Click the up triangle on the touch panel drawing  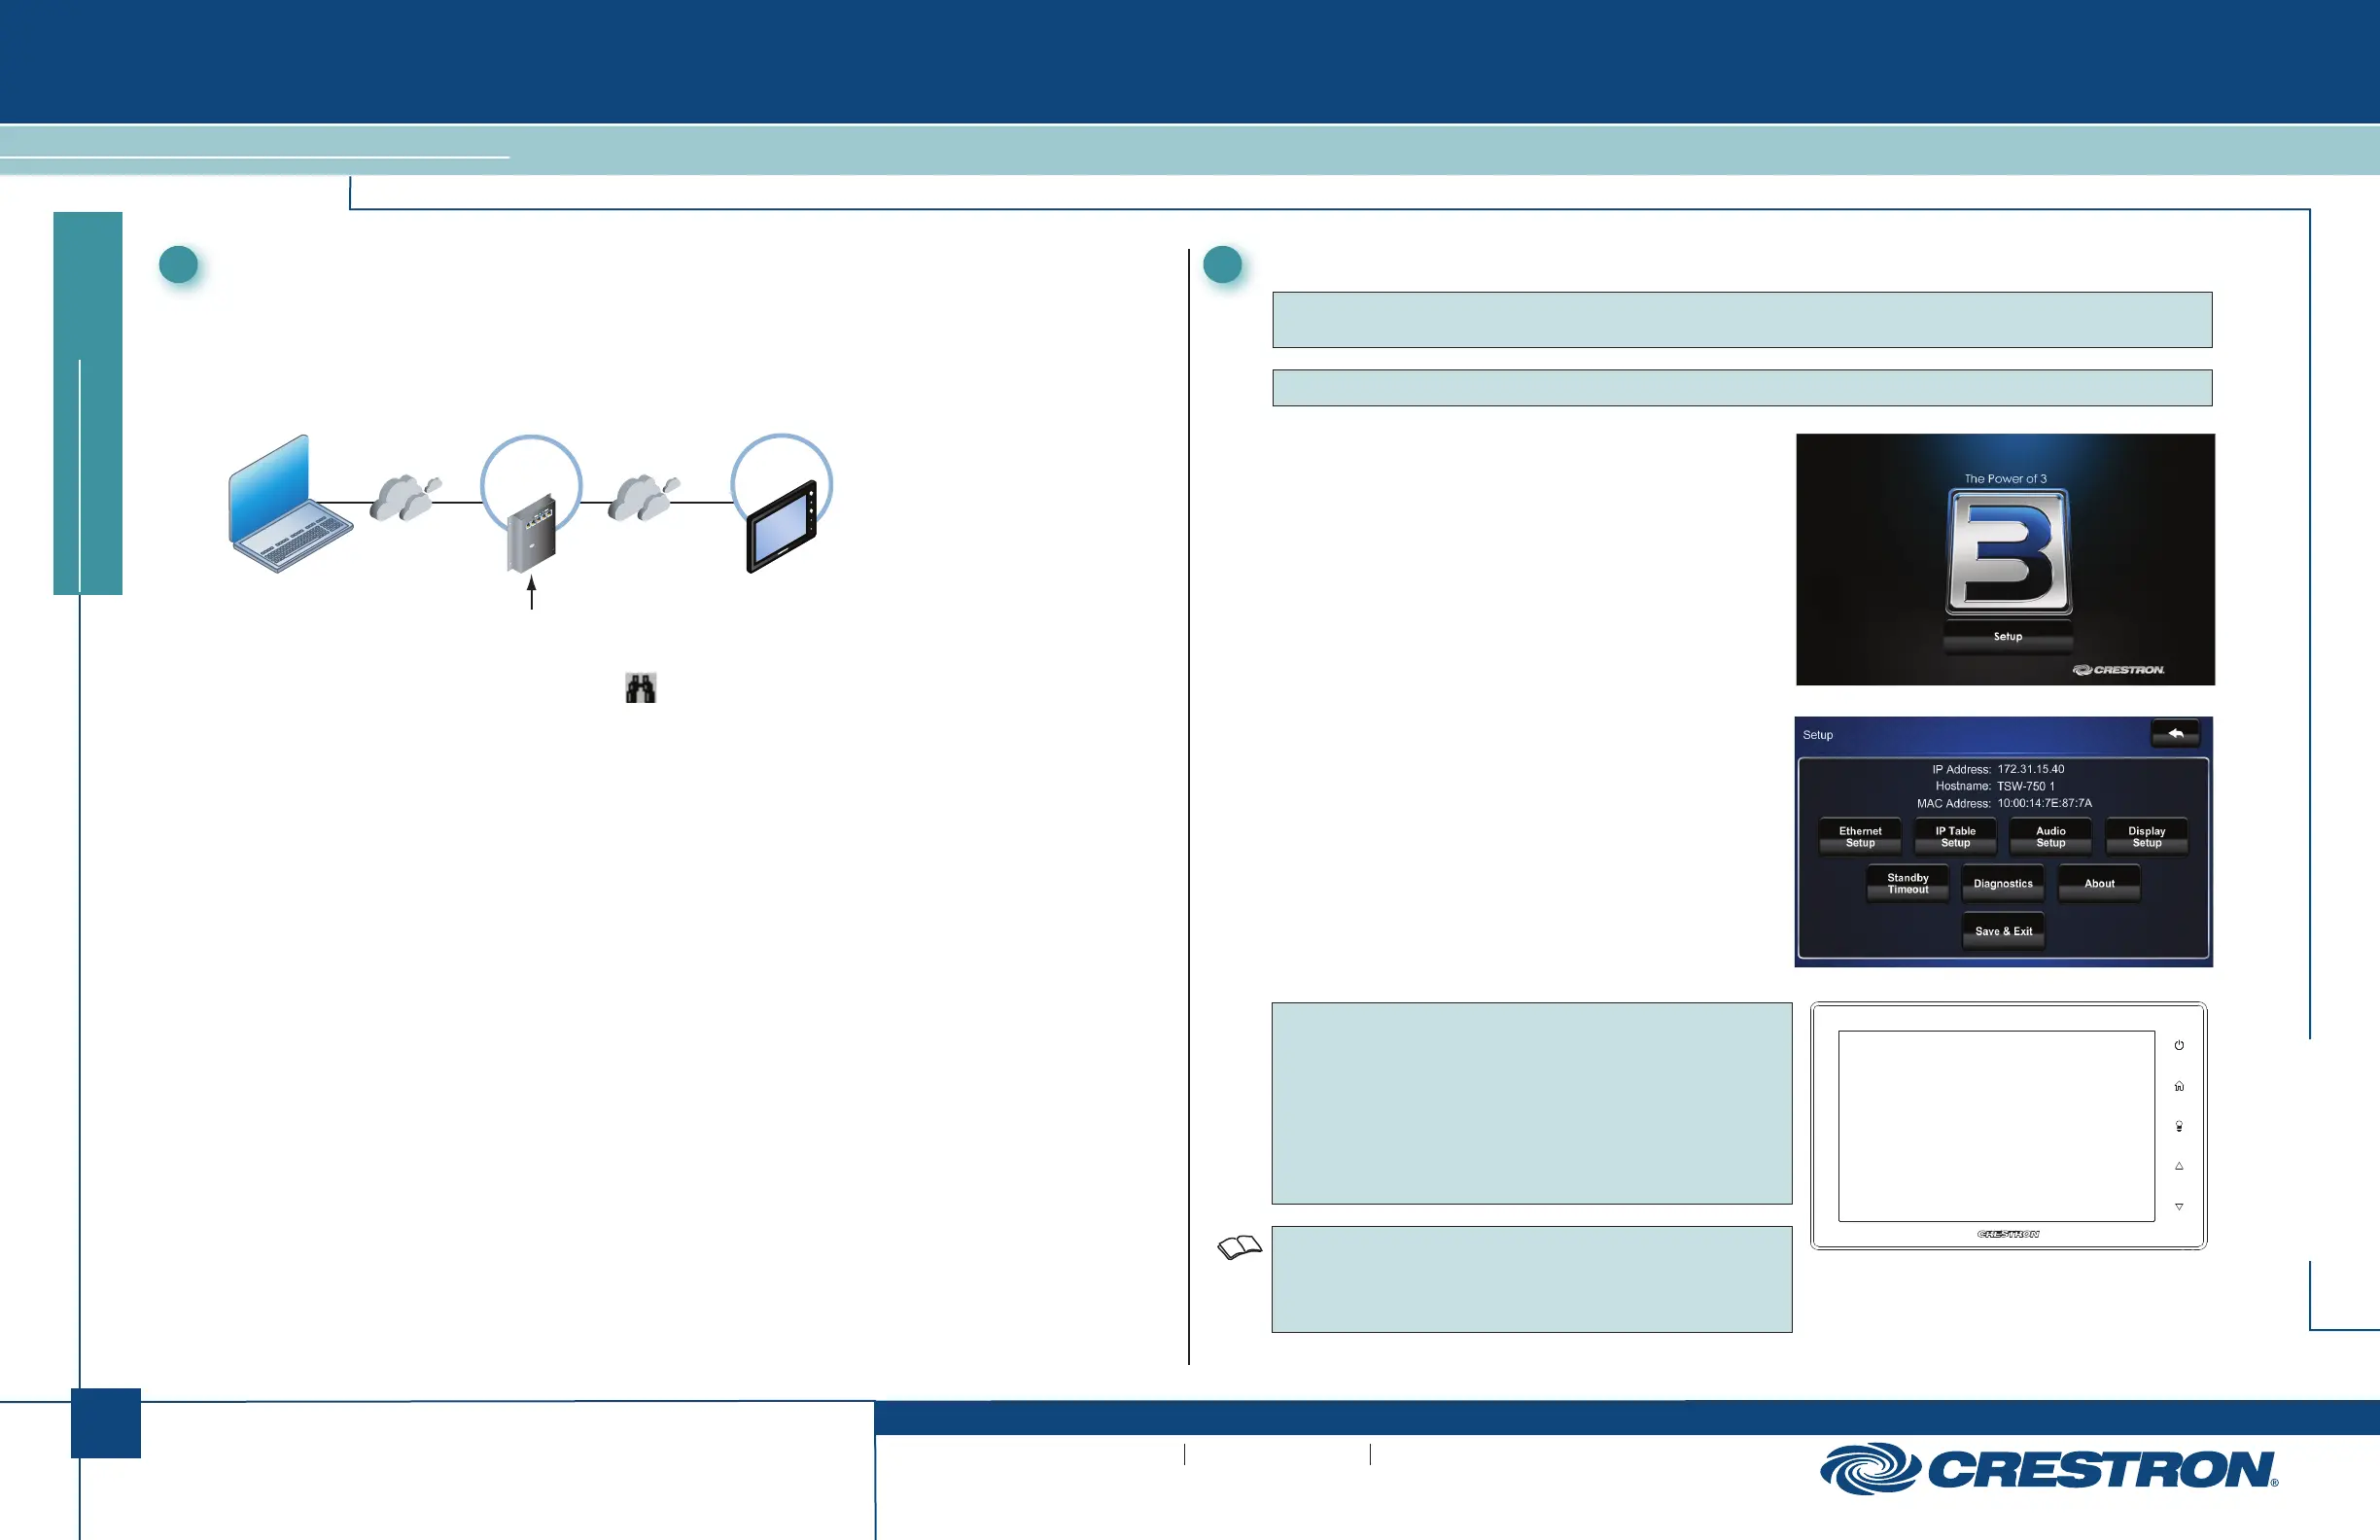2179,1166
